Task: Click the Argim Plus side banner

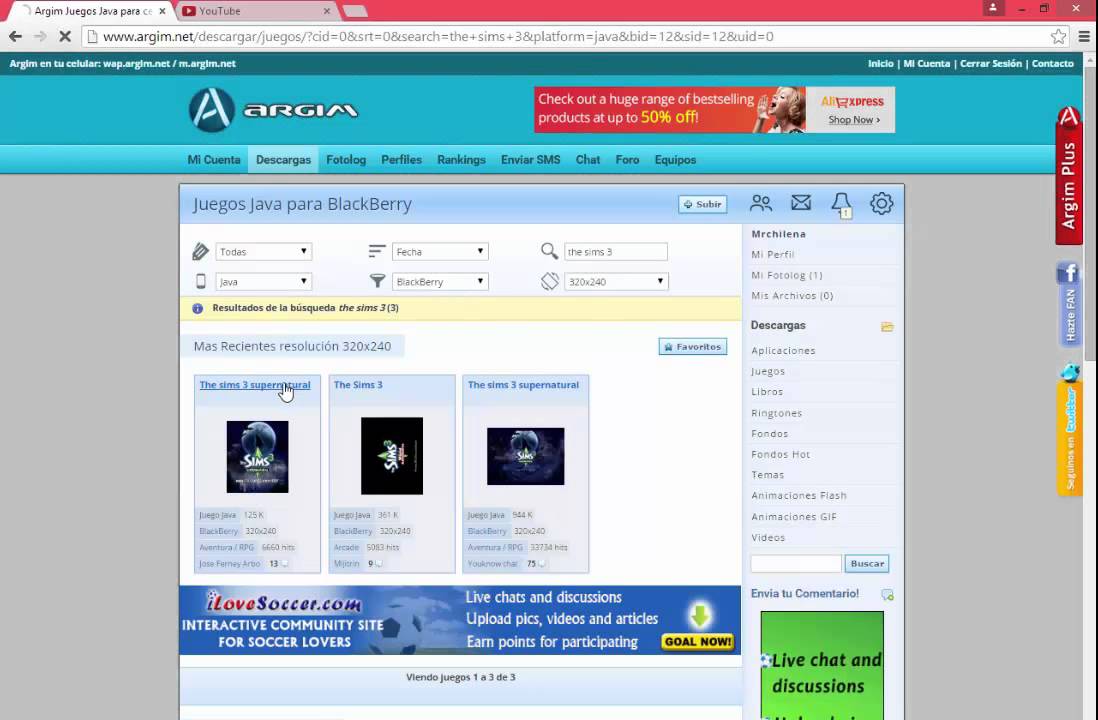Action: [x=1069, y=175]
